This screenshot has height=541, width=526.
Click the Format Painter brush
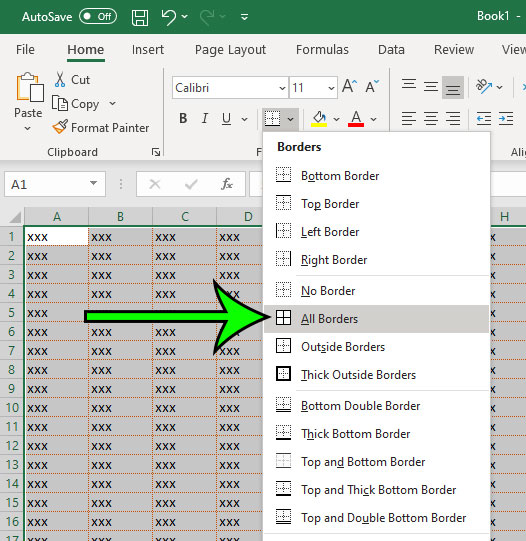point(60,127)
